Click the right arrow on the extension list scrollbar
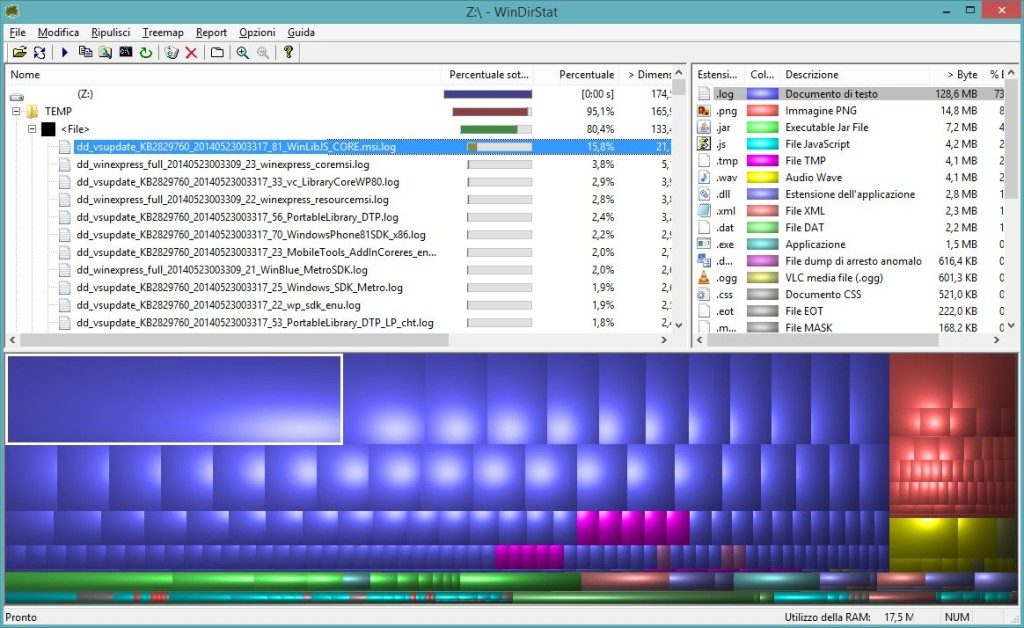Screen dimensions: 1024x628 [997, 340]
